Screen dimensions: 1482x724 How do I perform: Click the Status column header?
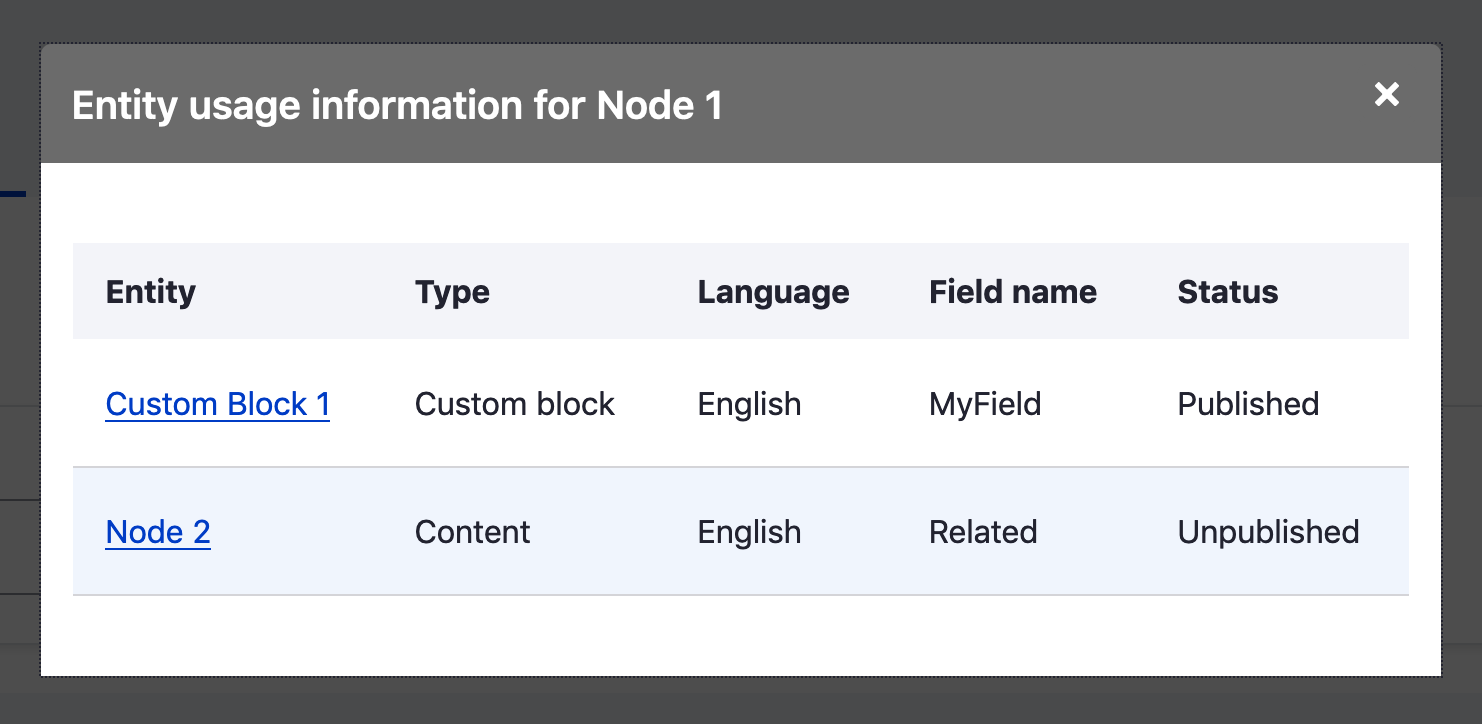tap(1227, 292)
